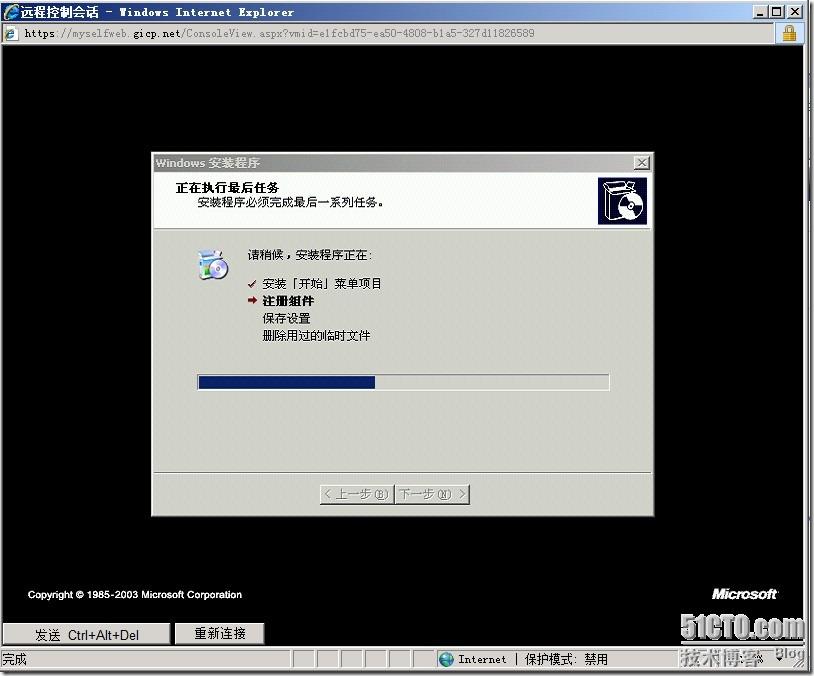Click the Microsoft logo at bottom right
Viewport: 814px width, 676px height.
745,593
